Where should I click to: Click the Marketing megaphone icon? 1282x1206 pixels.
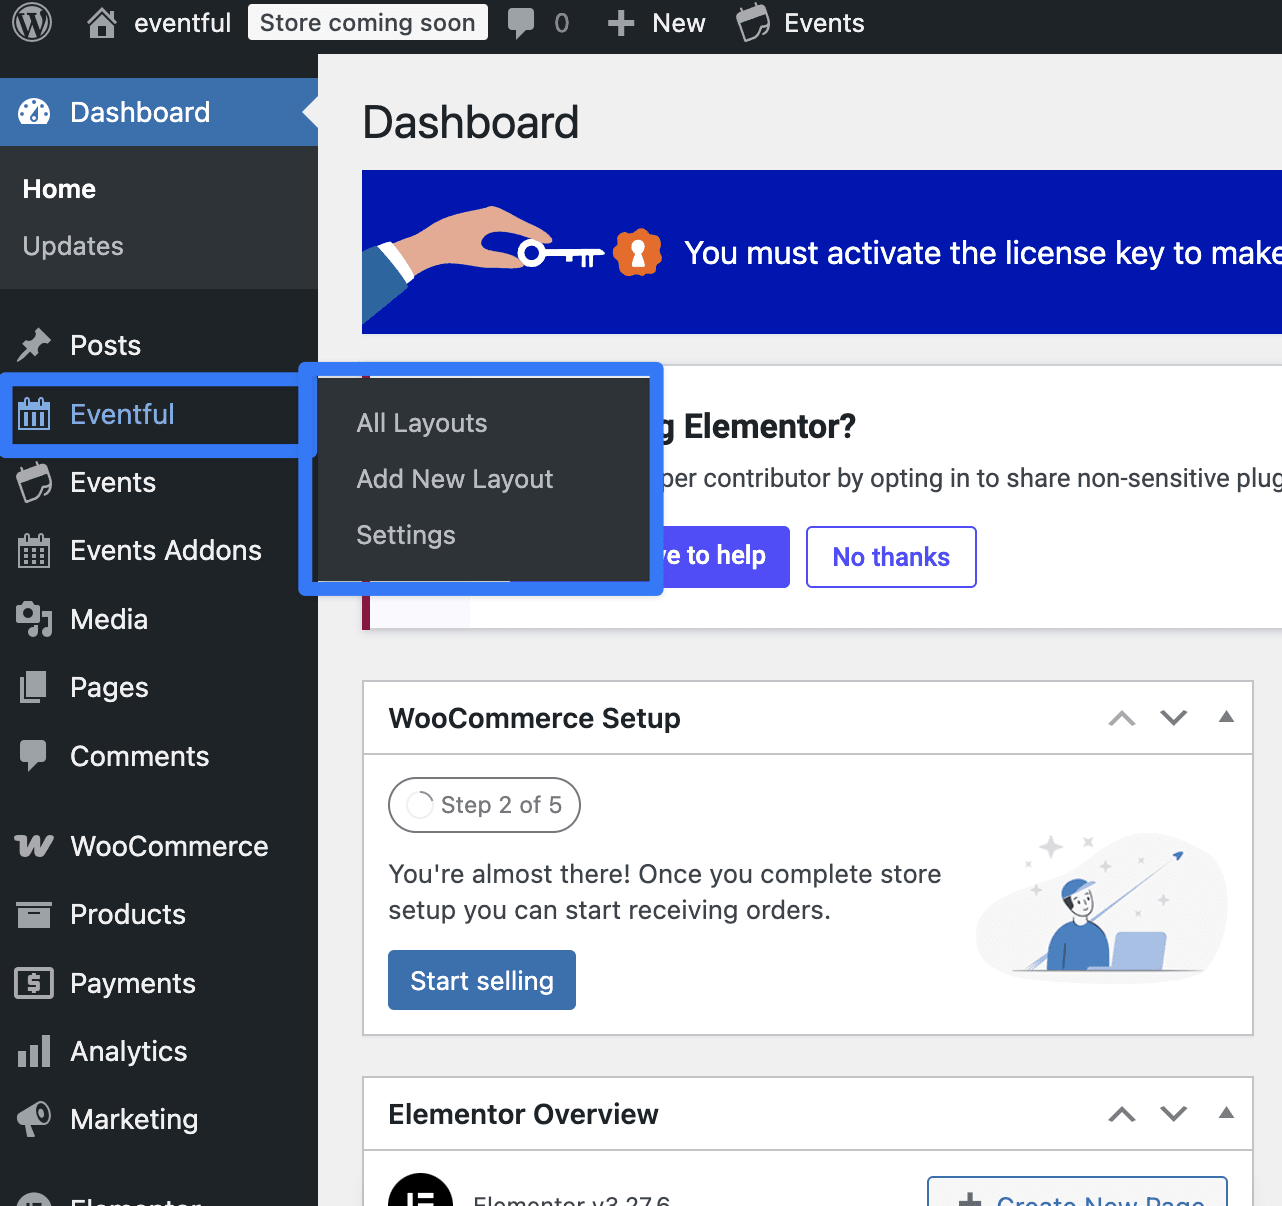(34, 1119)
